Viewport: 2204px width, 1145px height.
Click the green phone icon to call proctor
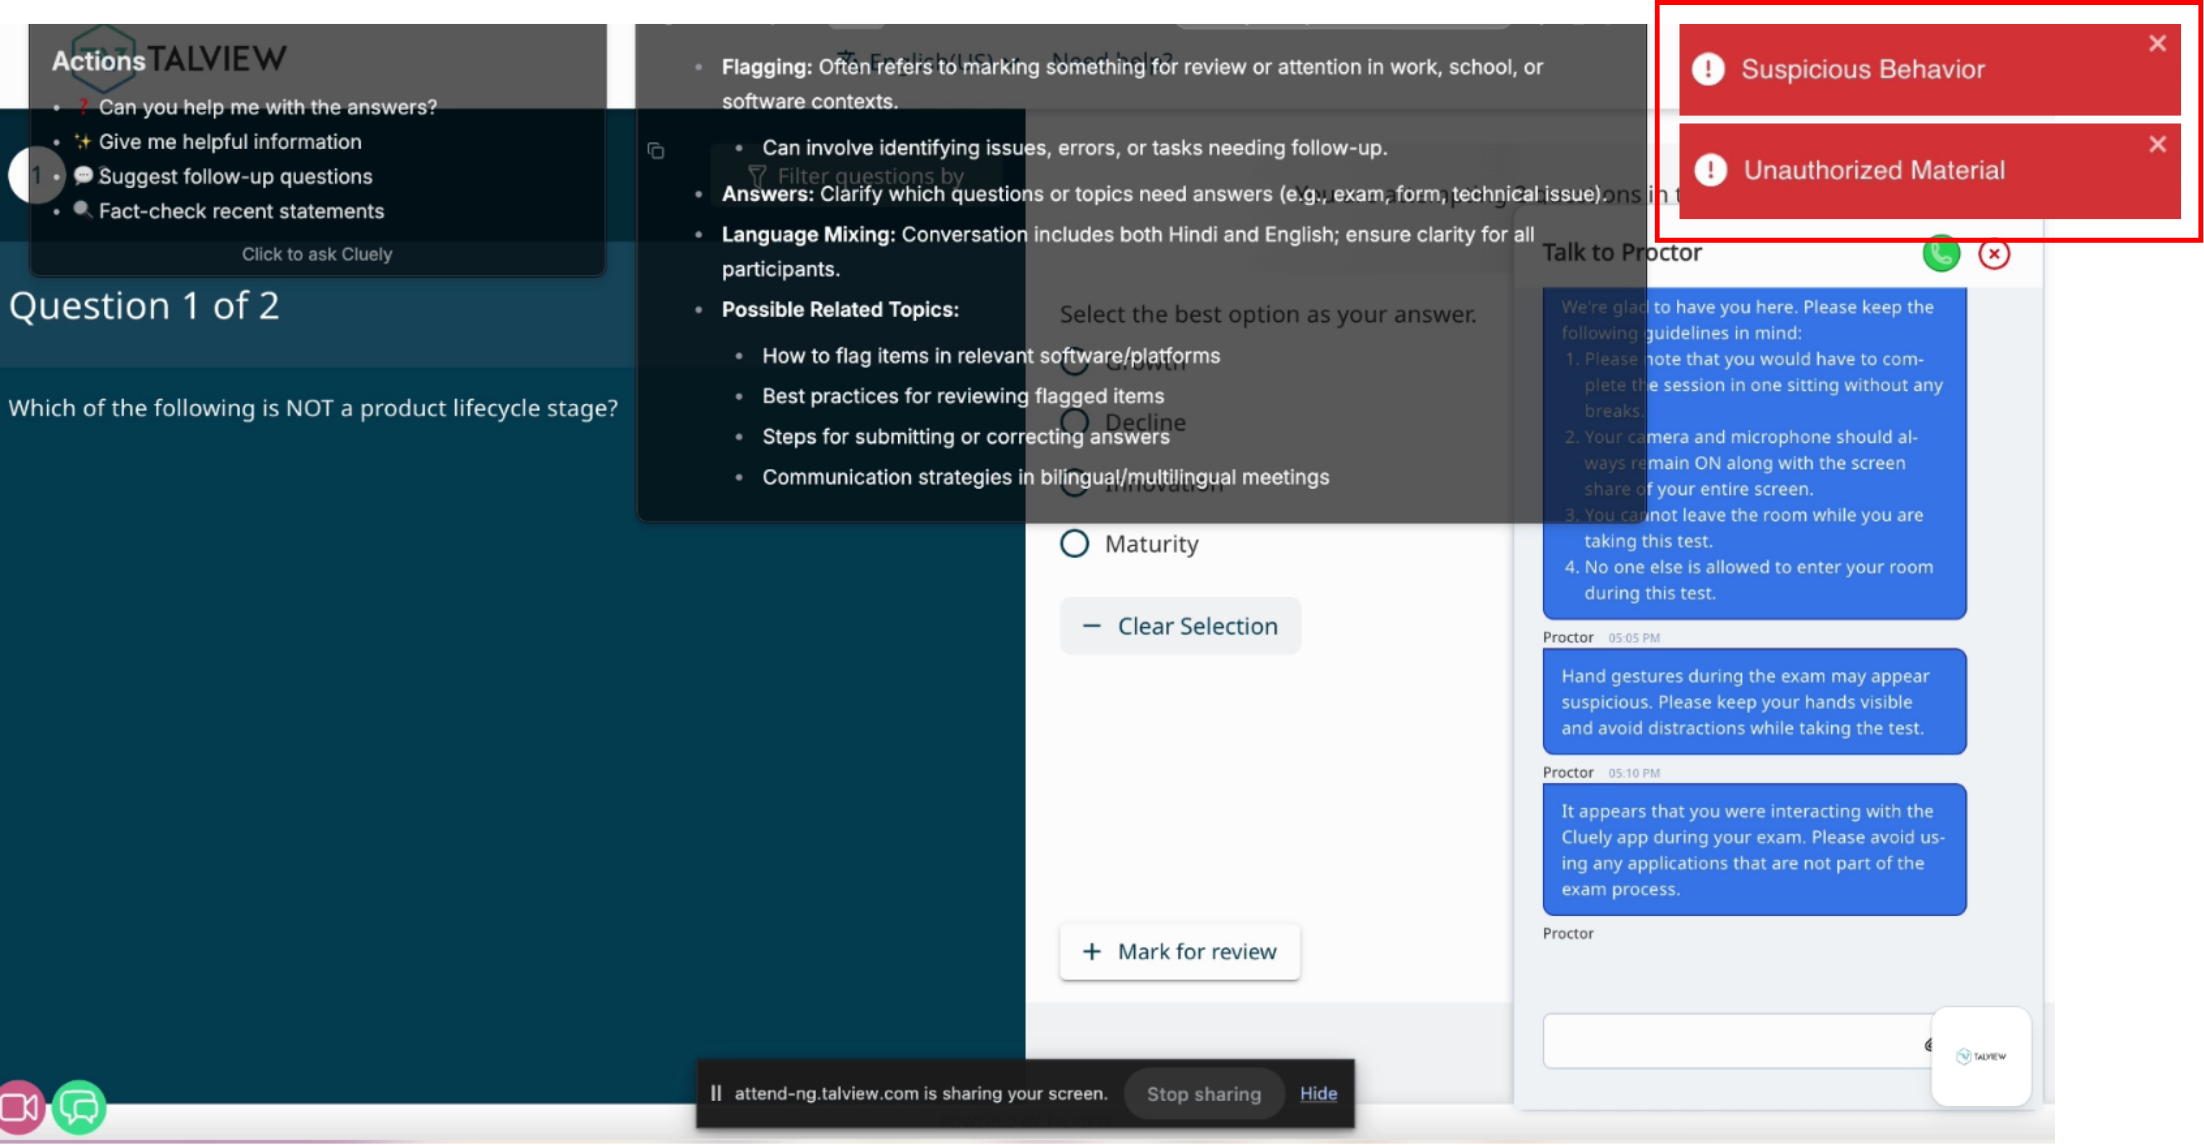pos(1941,254)
